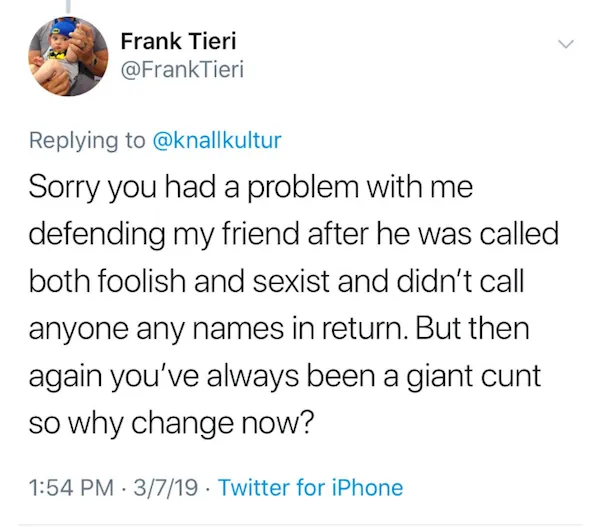The width and height of the screenshot is (600, 527).
Task: Open the 'Twitter for iPhone' source link
Action: [310, 487]
